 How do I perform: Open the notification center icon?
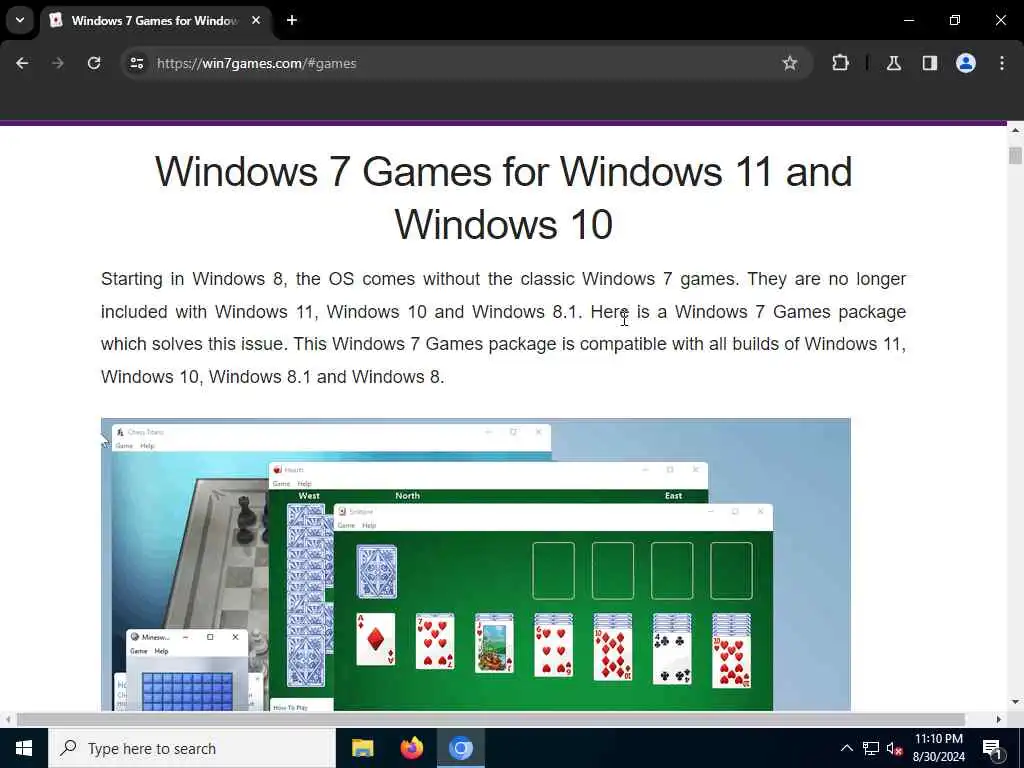pos(992,748)
